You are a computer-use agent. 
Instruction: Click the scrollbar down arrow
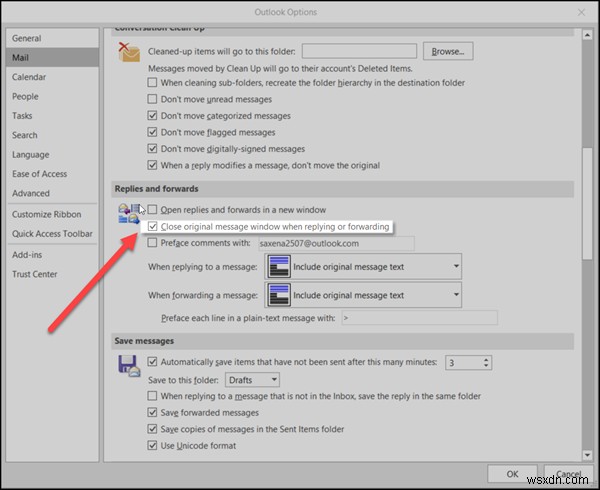(587, 455)
